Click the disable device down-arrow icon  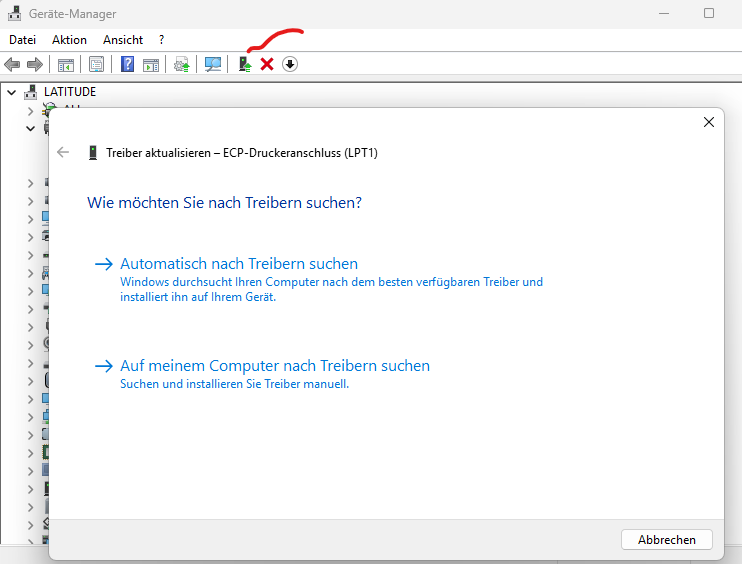[290, 64]
